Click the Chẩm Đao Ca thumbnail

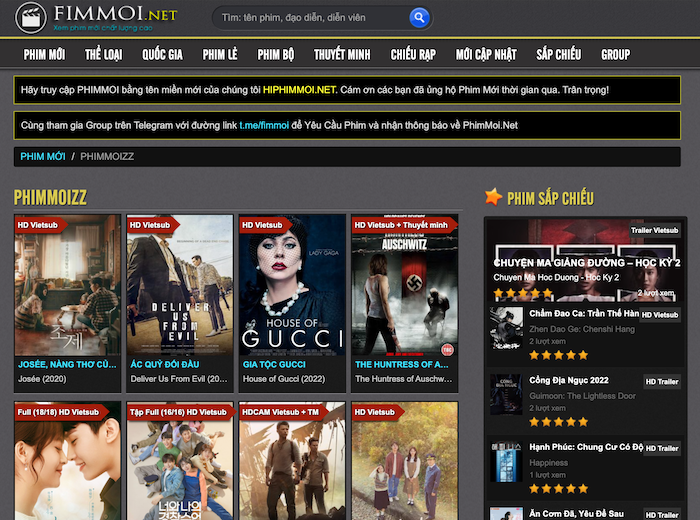click(x=506, y=328)
